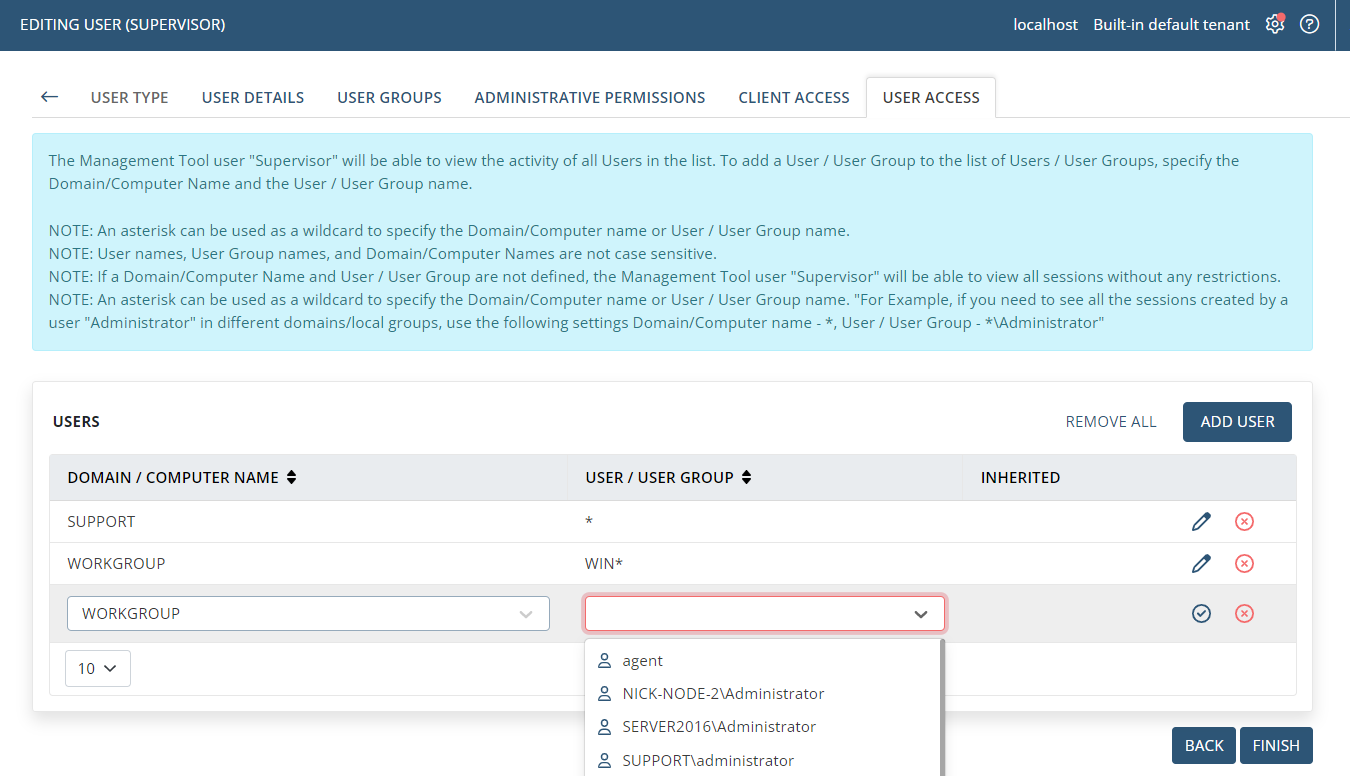Edit the SUPPORT row with pencil icon
The height and width of the screenshot is (776, 1350).
[x=1201, y=522]
